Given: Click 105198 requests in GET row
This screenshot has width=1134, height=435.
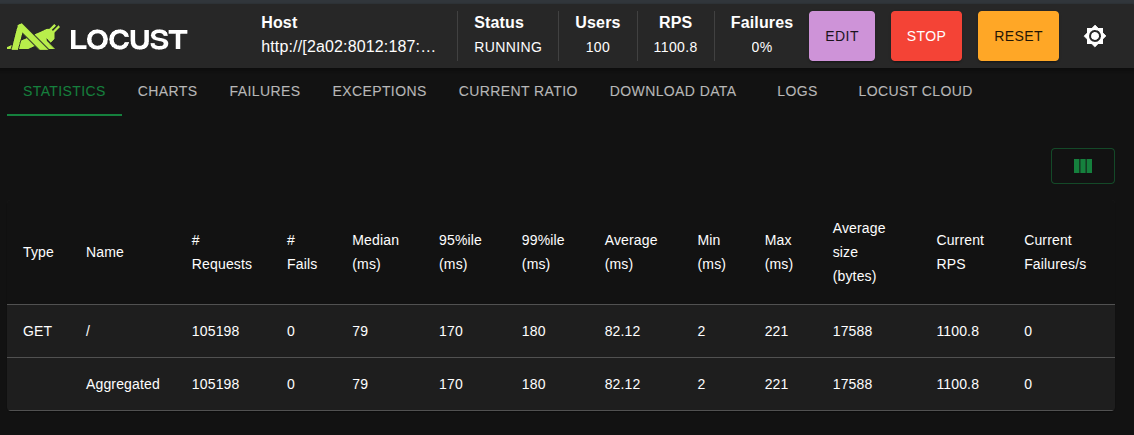Looking at the screenshot, I should (216, 331).
